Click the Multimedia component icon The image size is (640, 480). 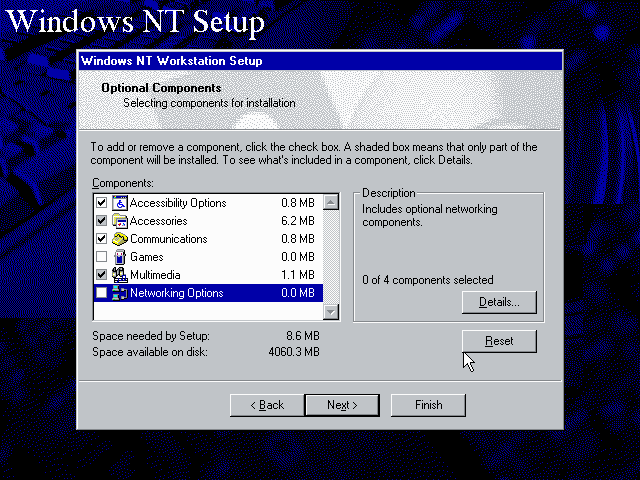[119, 275]
